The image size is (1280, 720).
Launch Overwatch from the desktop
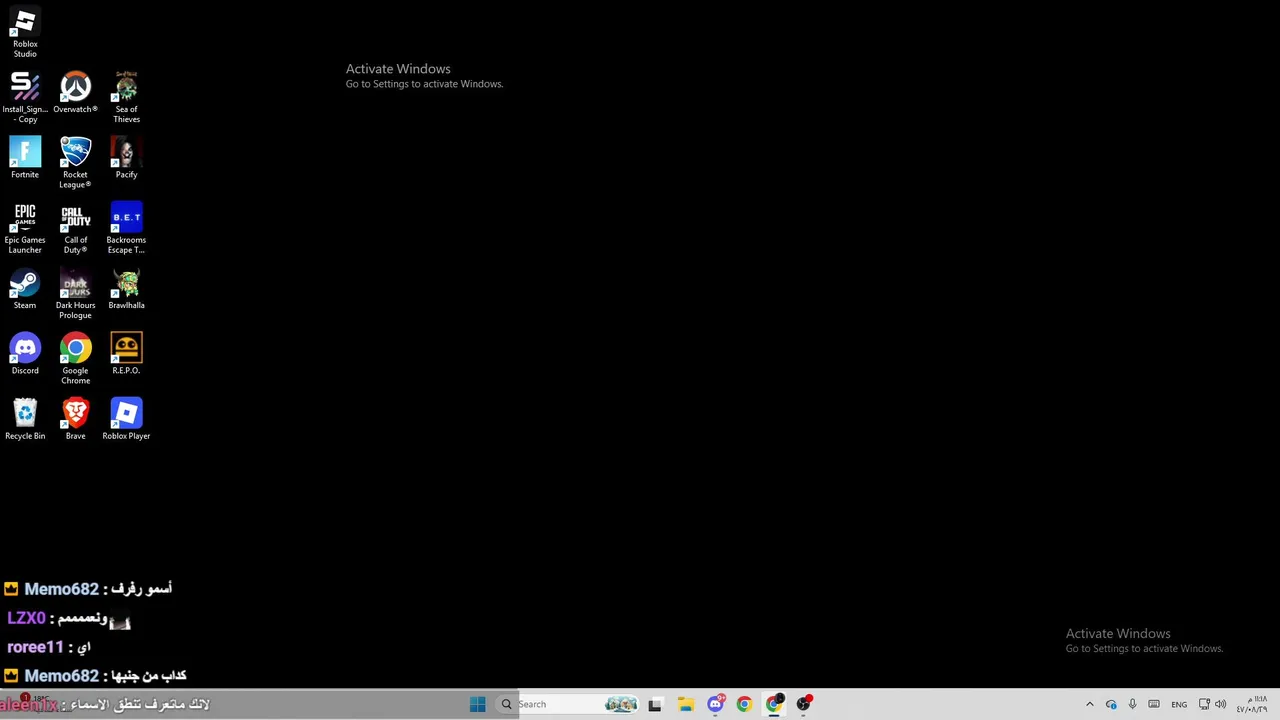[75, 92]
